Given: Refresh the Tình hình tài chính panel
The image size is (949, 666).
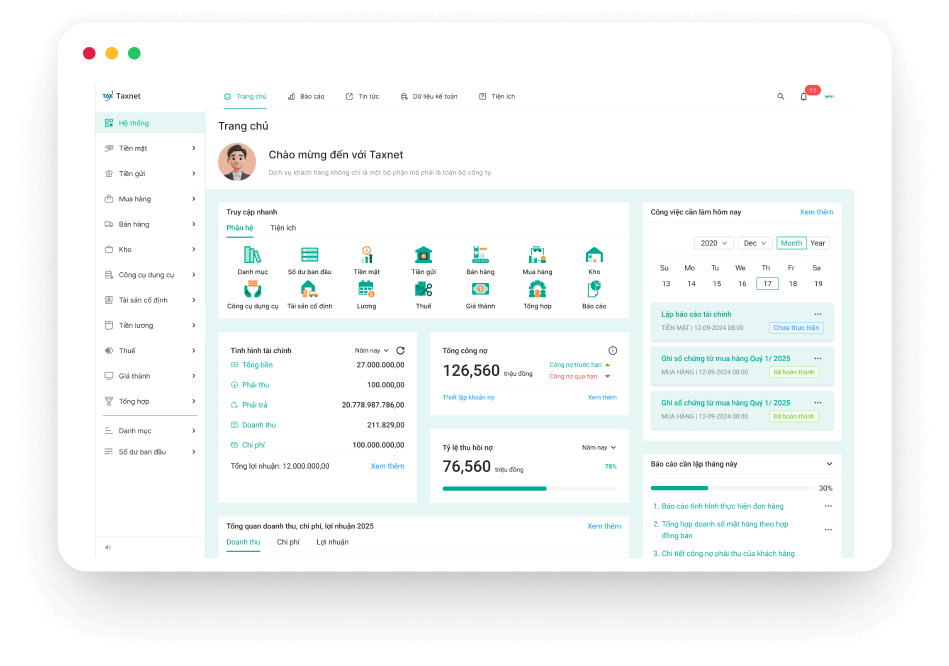Looking at the screenshot, I should (400, 351).
